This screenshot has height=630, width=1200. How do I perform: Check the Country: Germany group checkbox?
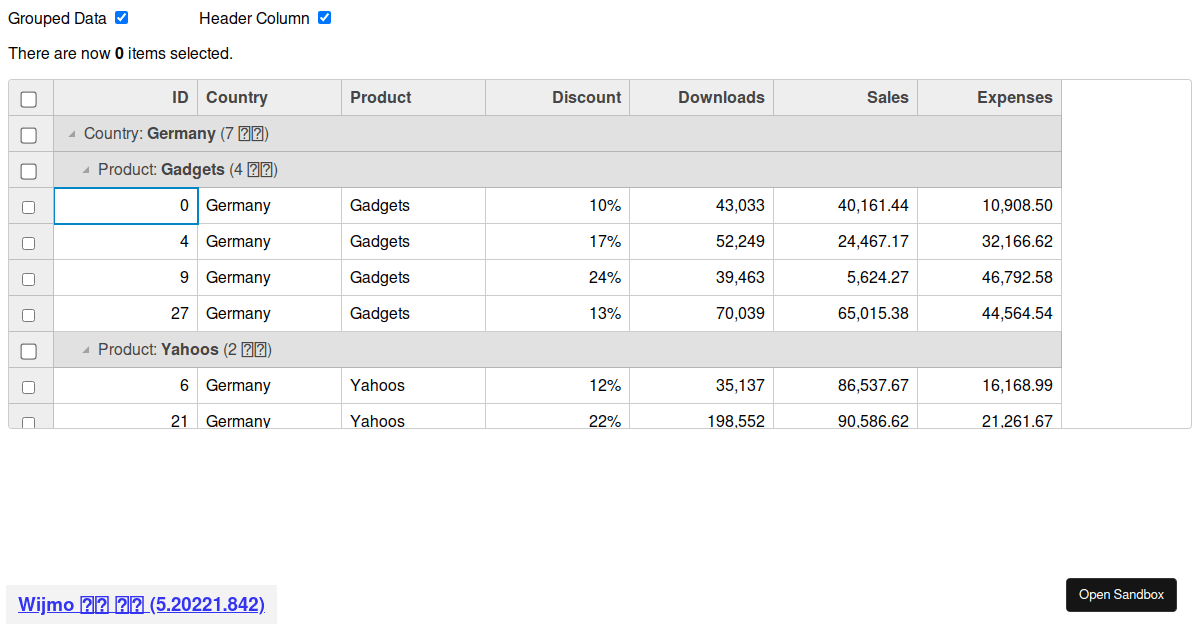[x=29, y=135]
